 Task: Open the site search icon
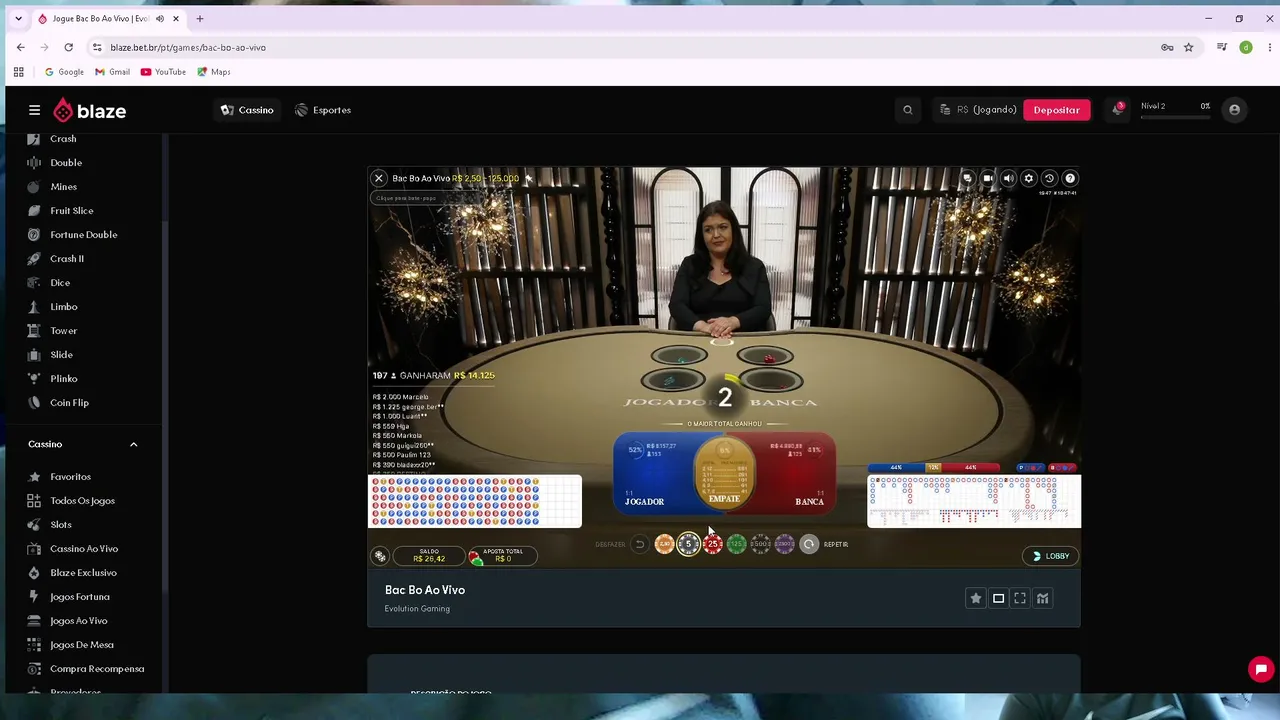click(908, 110)
